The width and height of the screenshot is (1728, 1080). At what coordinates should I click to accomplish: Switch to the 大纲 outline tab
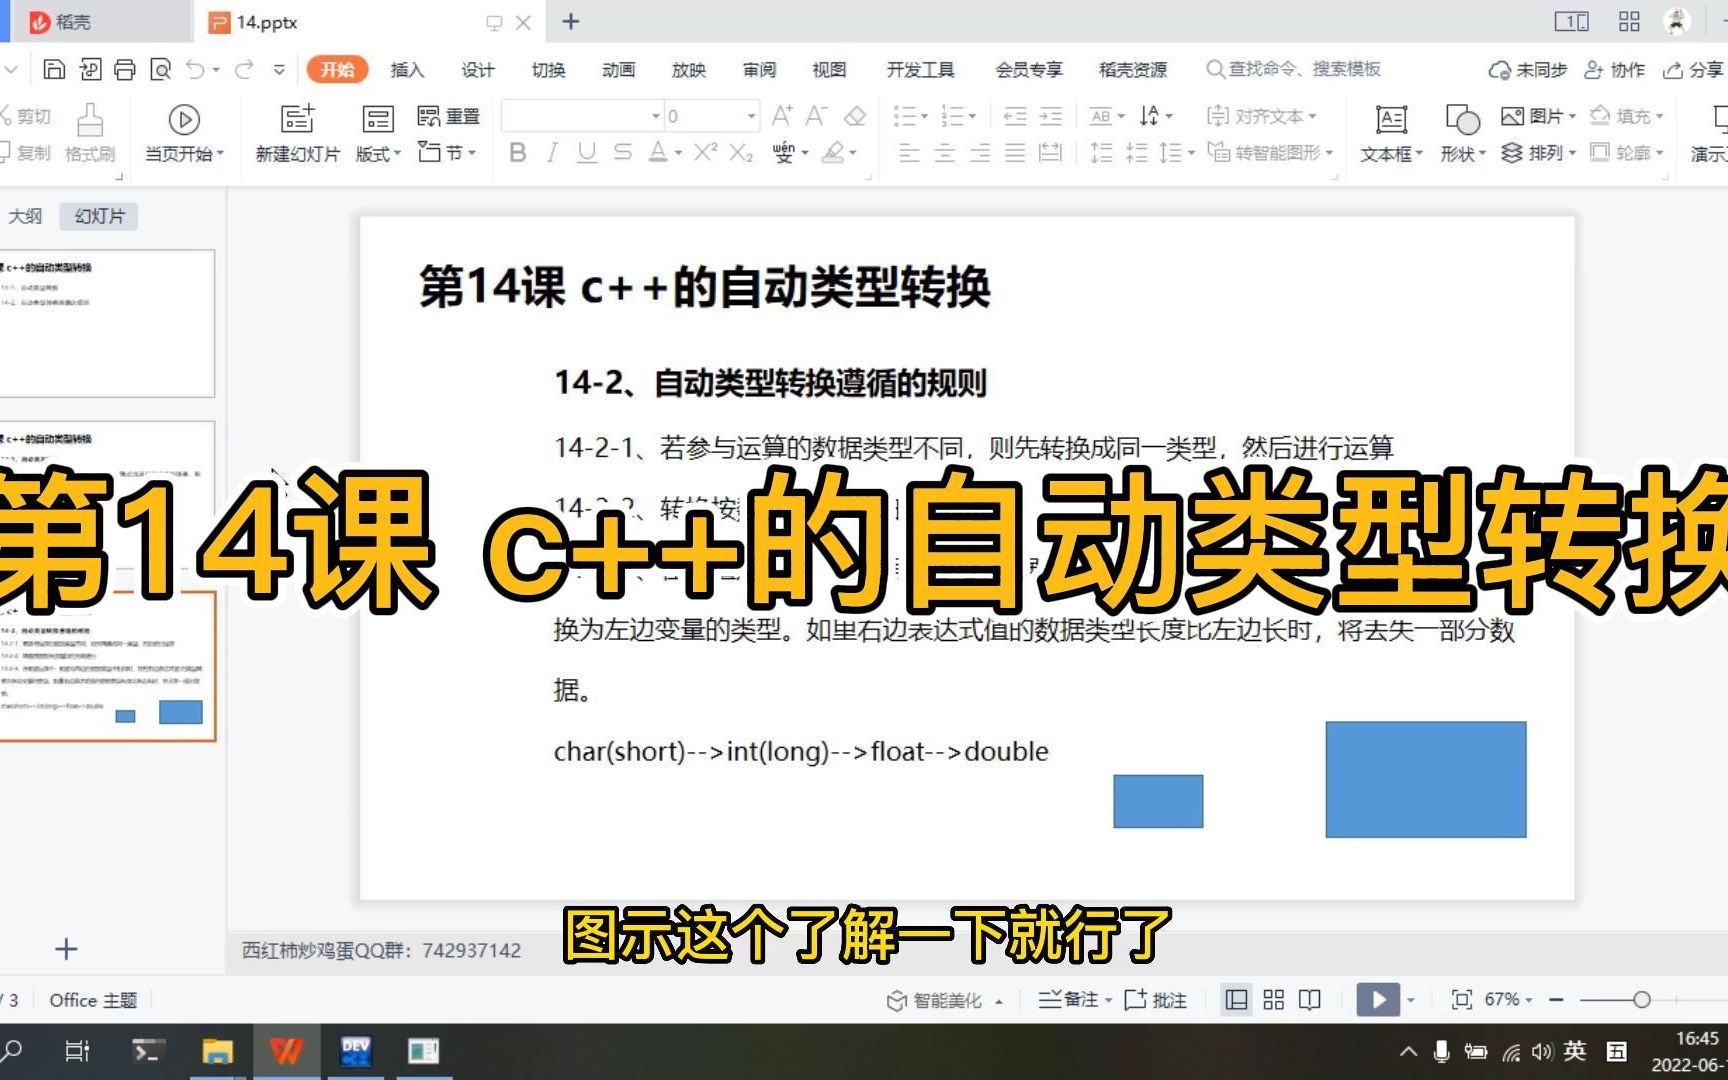coord(27,215)
